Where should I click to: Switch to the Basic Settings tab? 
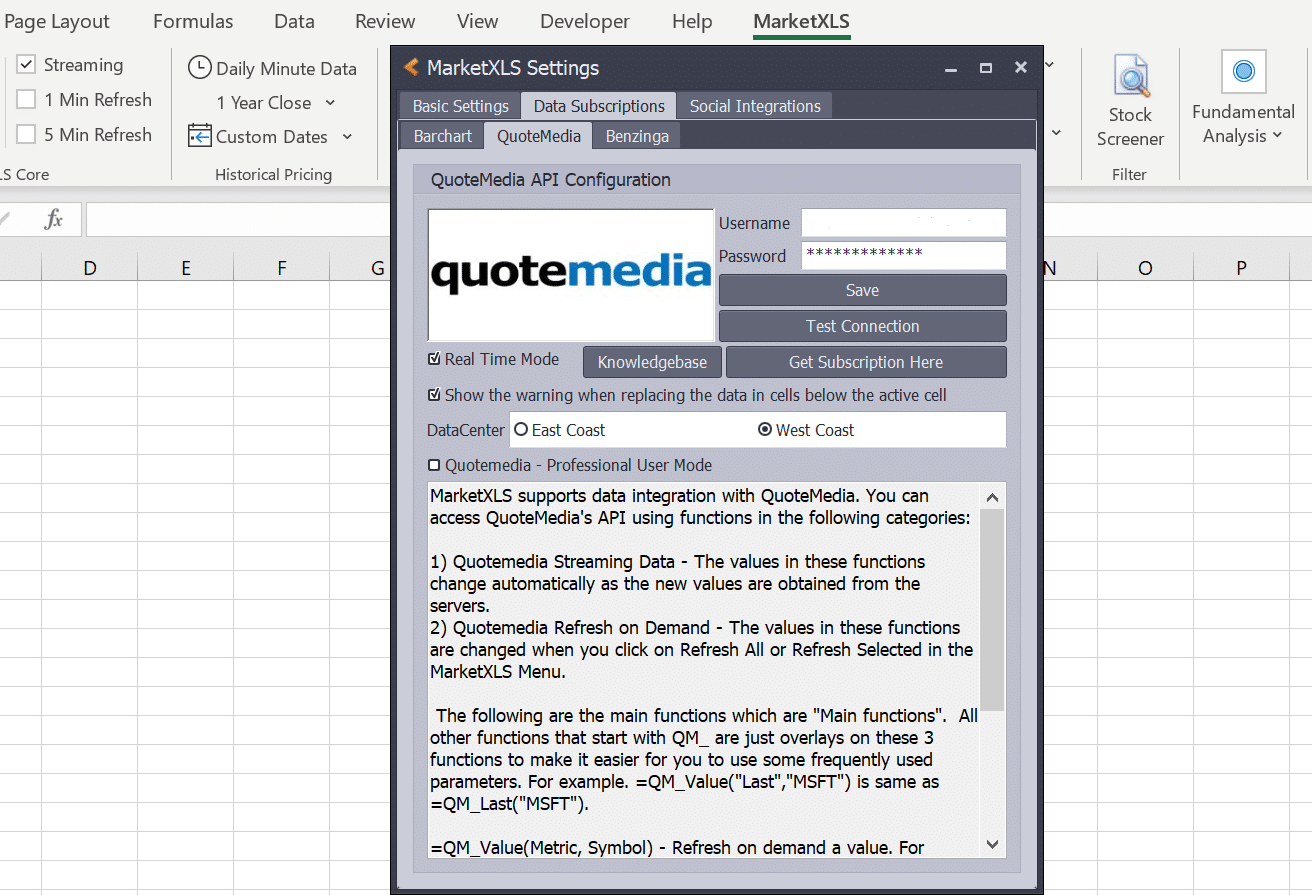point(461,106)
